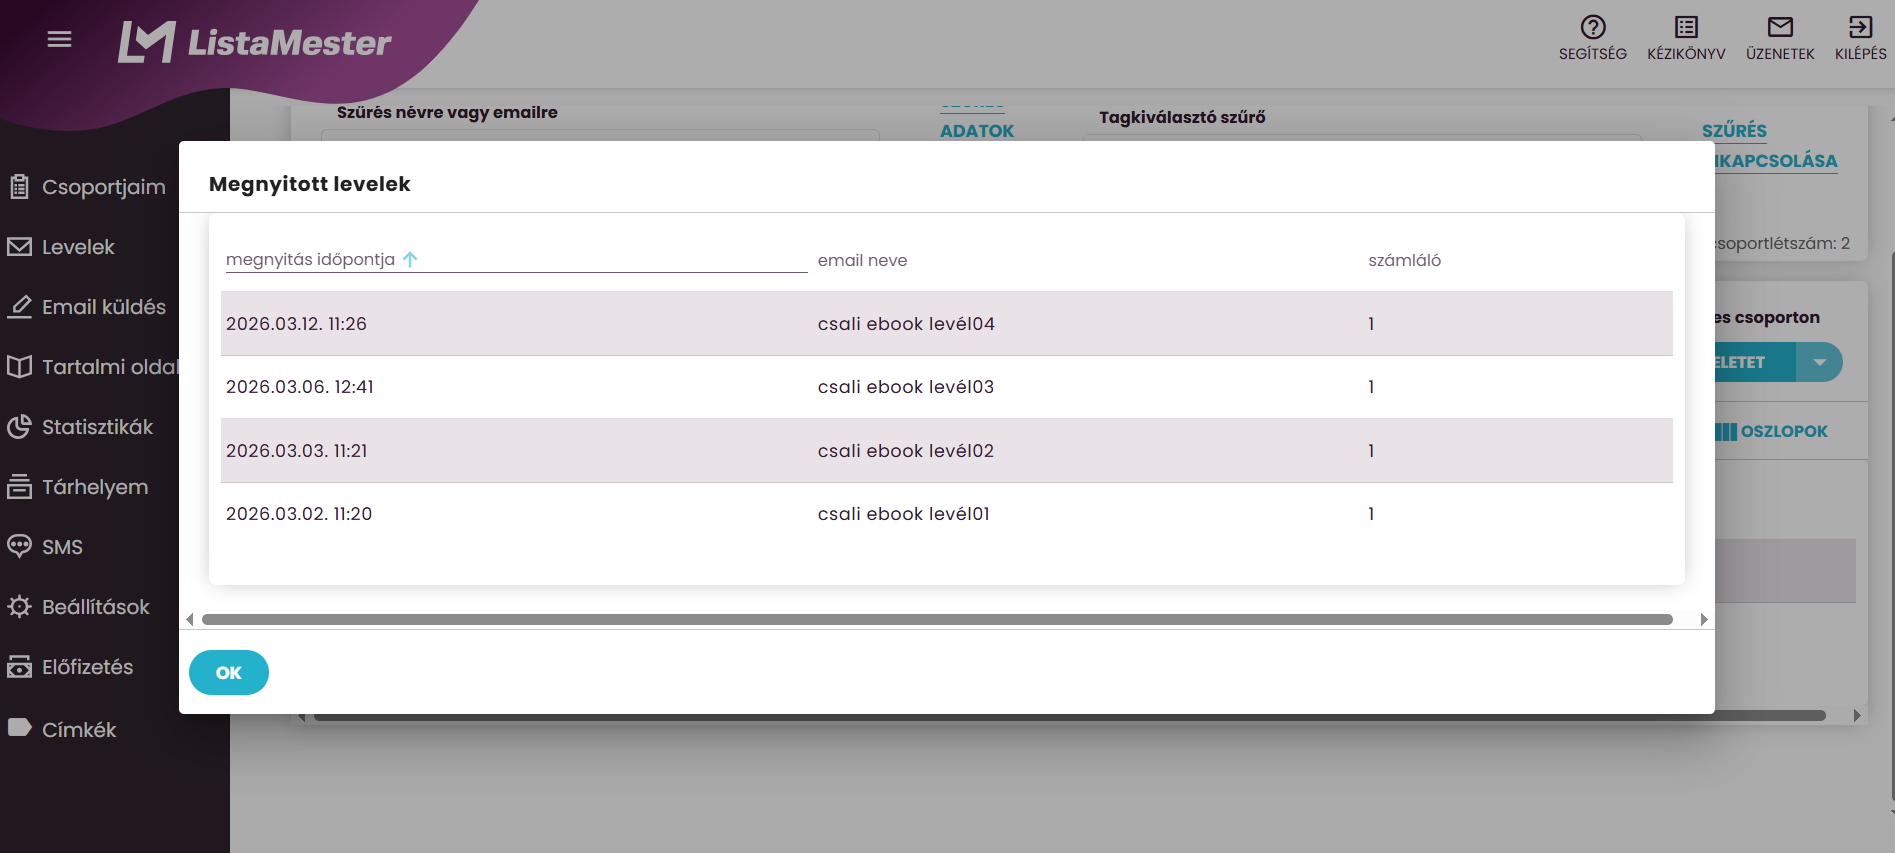Click the SMS speech bubble icon
The image size is (1895, 853).
pyautogui.click(x=19, y=547)
